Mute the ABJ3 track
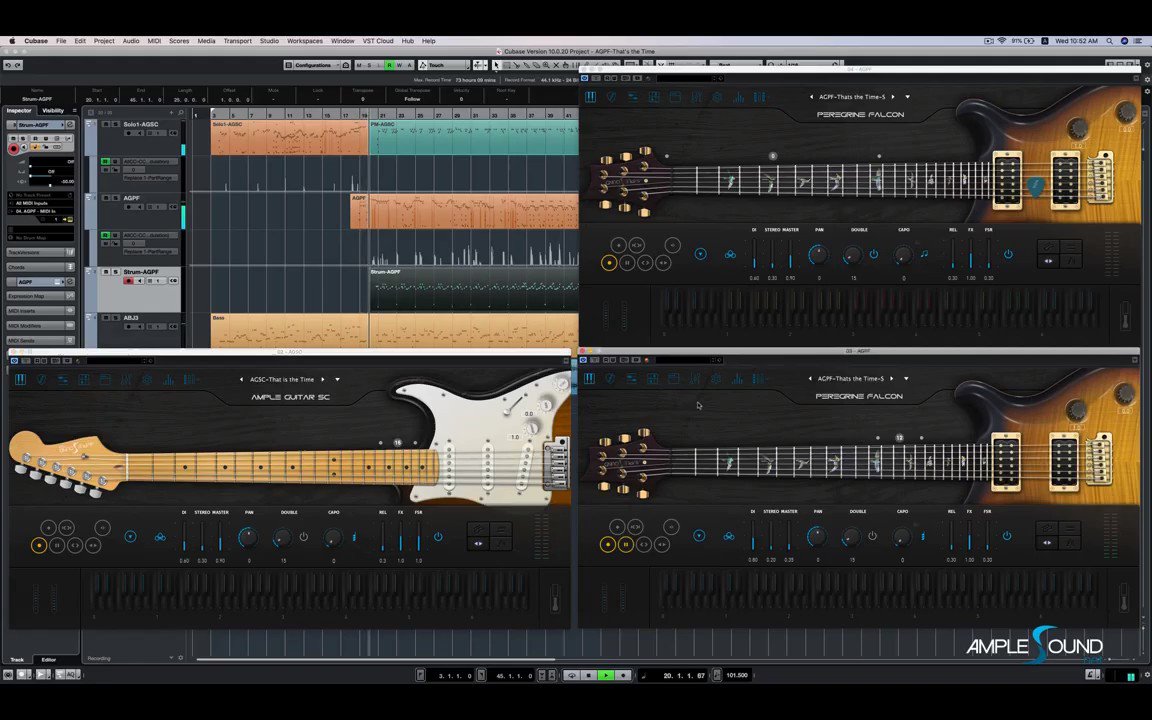 point(106,317)
